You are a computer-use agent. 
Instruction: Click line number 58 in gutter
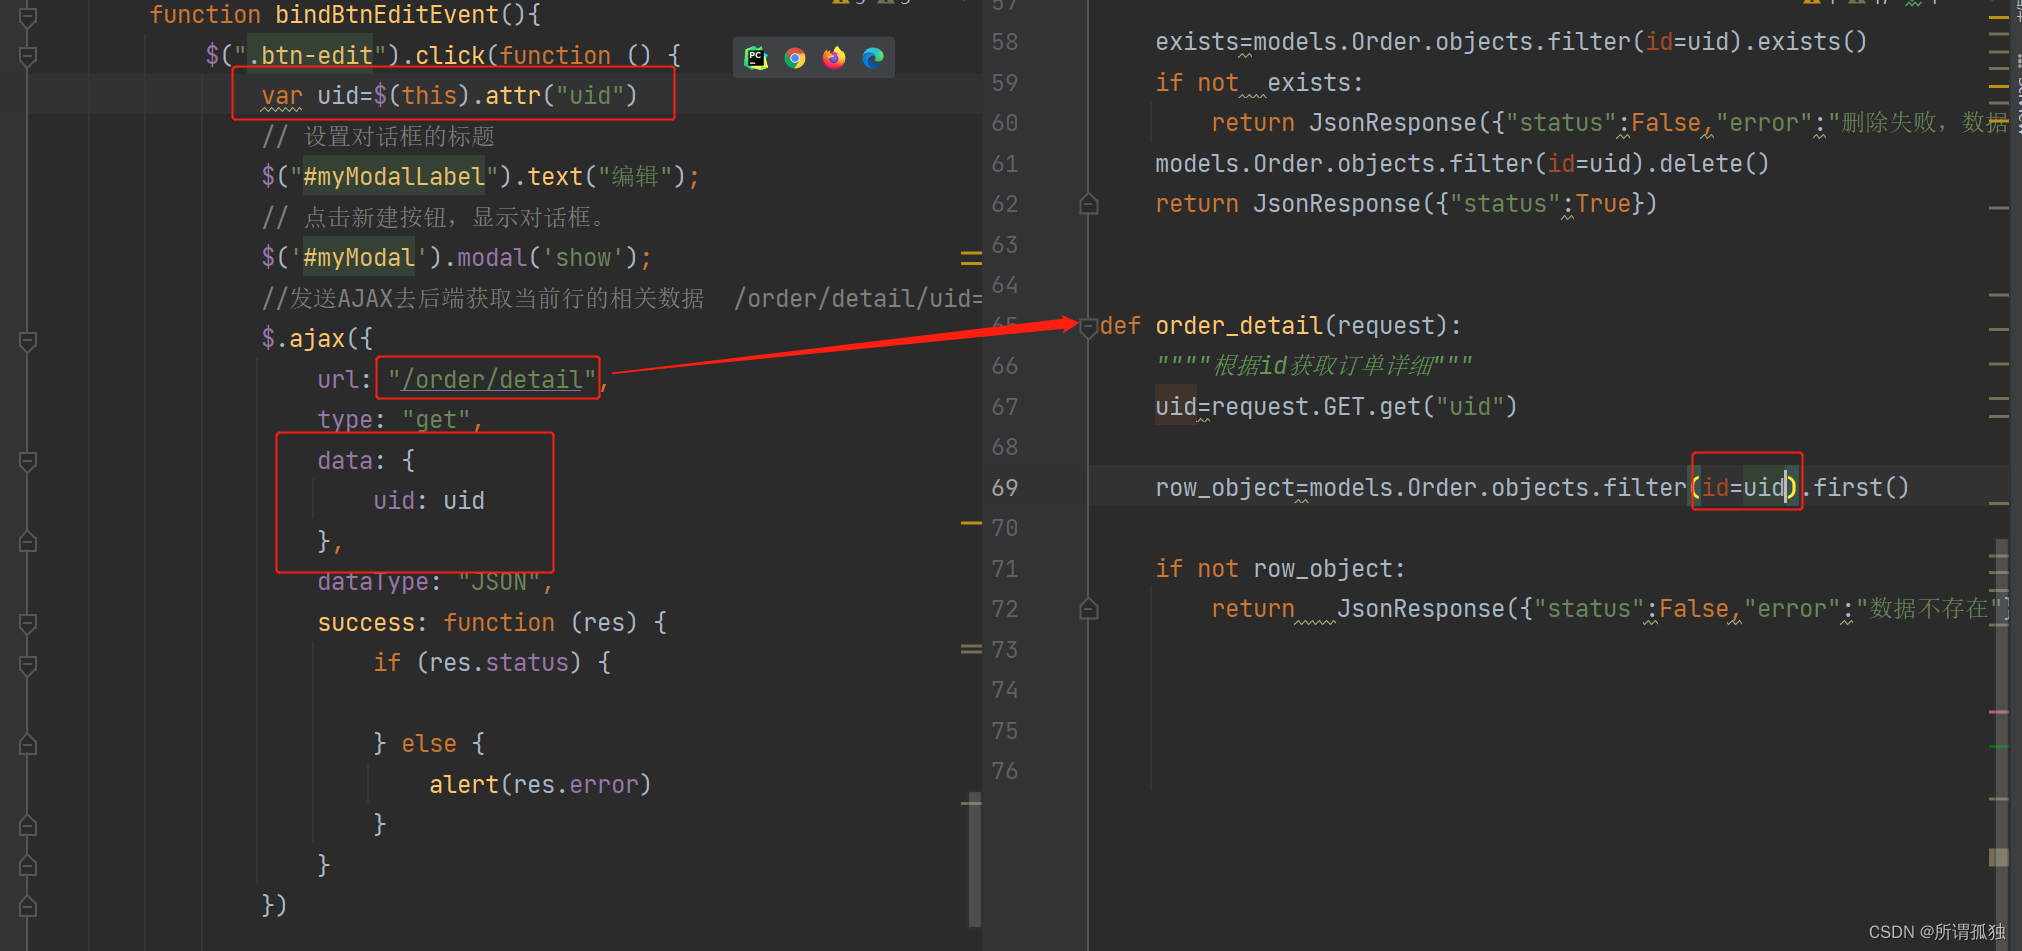(1004, 42)
